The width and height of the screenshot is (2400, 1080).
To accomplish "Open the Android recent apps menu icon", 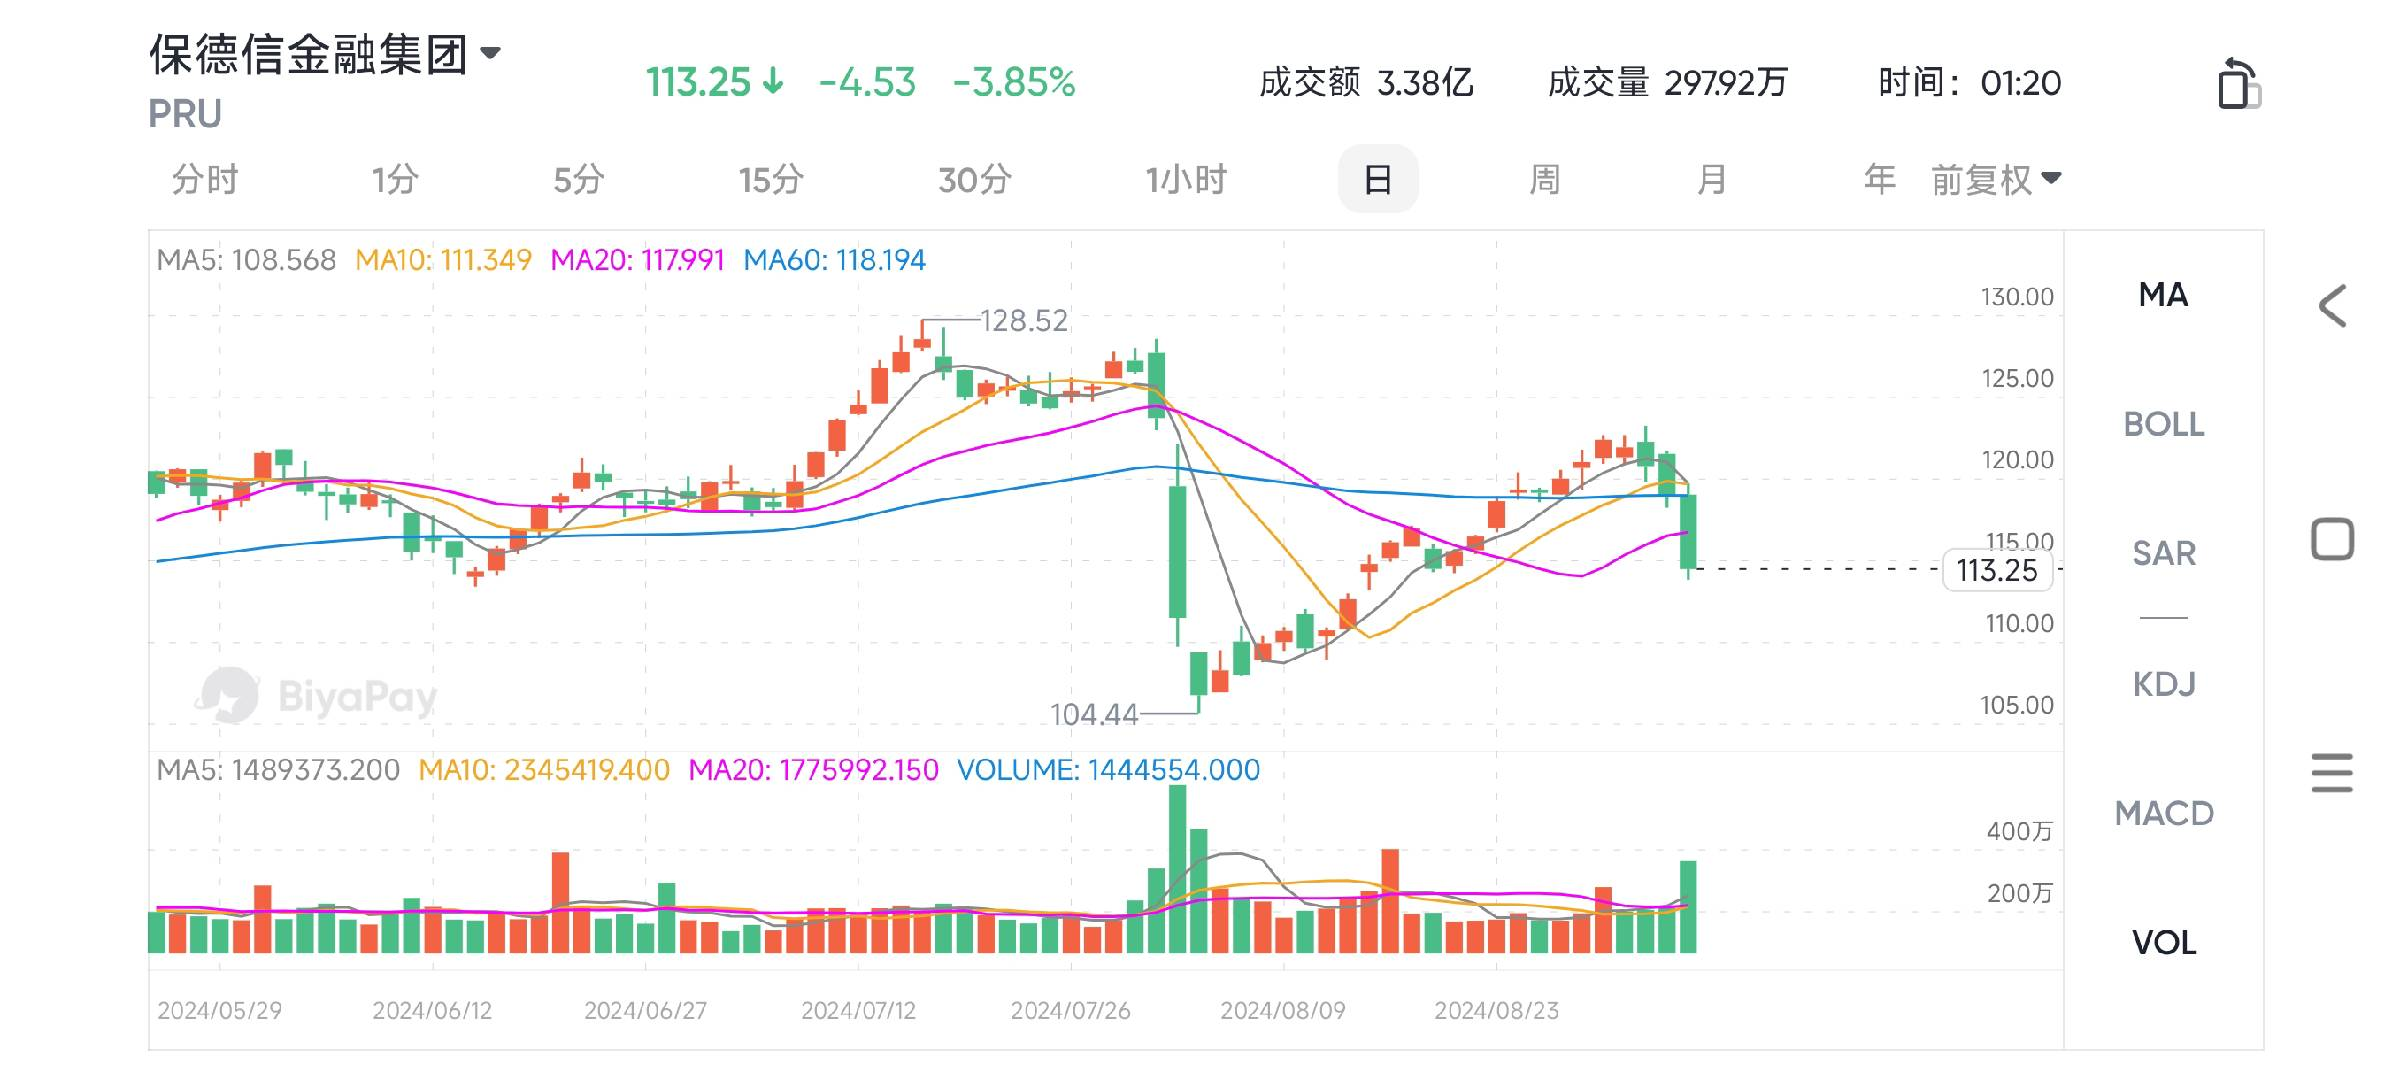I will [x=2332, y=773].
